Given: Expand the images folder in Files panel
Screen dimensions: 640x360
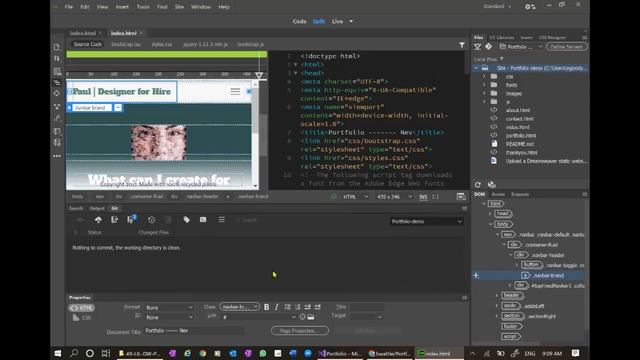Looking at the screenshot, I should coord(484,93).
